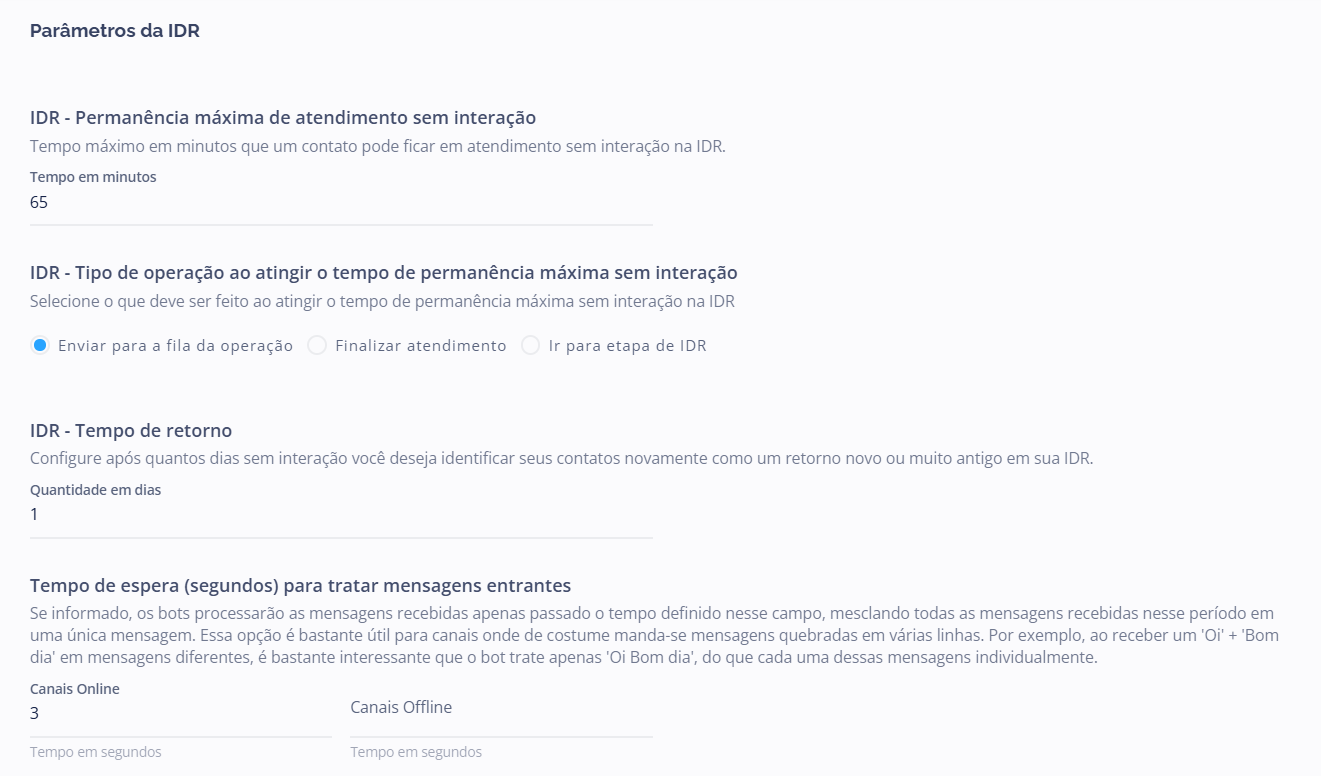Click the 'Parâmetros da IDR' page heading
Image resolution: width=1321 pixels, height=776 pixels.
click(x=115, y=31)
